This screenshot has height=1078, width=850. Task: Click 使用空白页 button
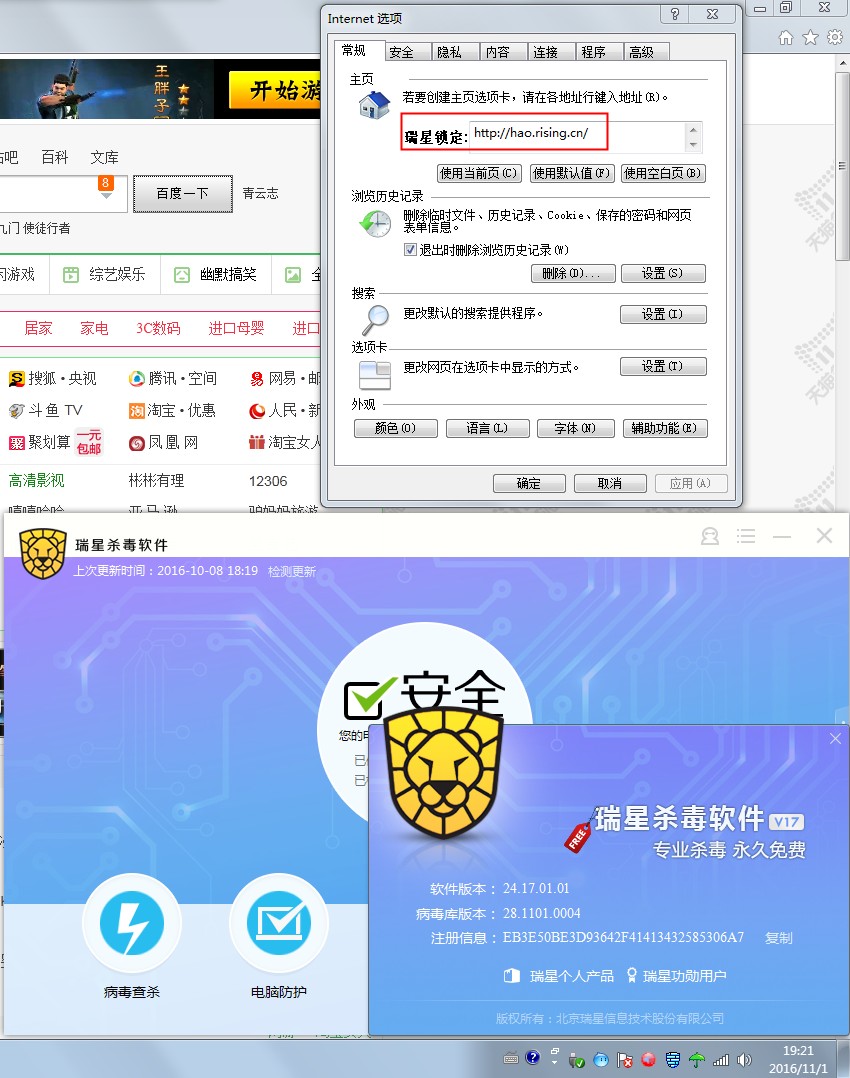(x=663, y=173)
